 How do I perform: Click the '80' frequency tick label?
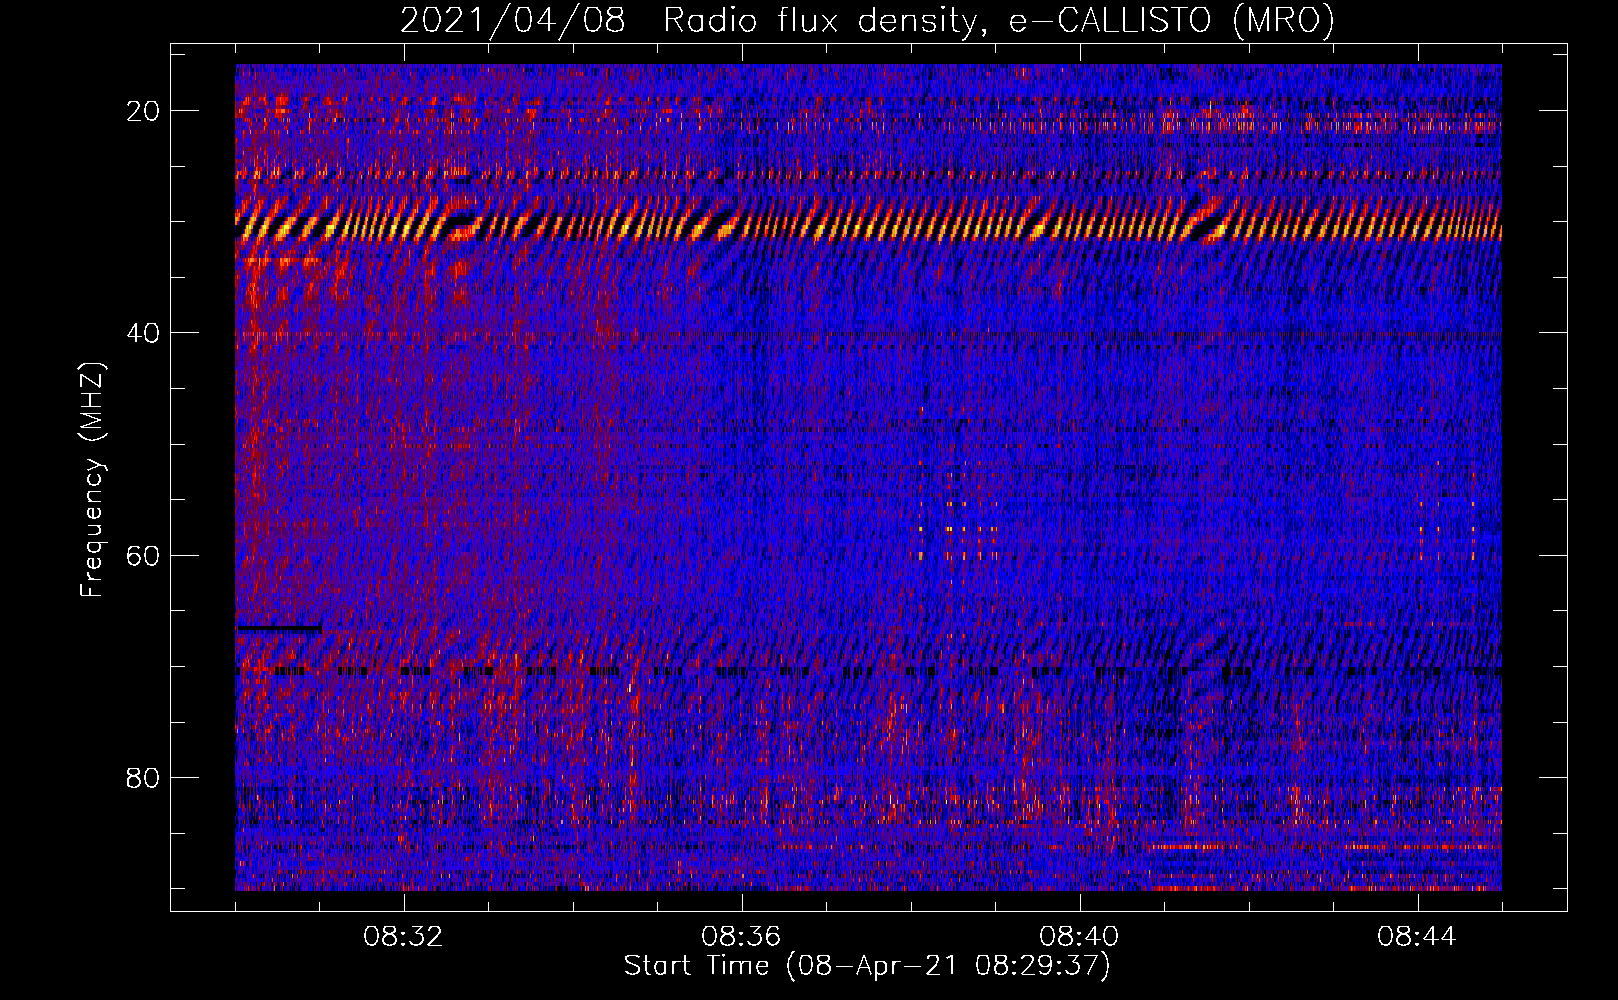click(143, 777)
